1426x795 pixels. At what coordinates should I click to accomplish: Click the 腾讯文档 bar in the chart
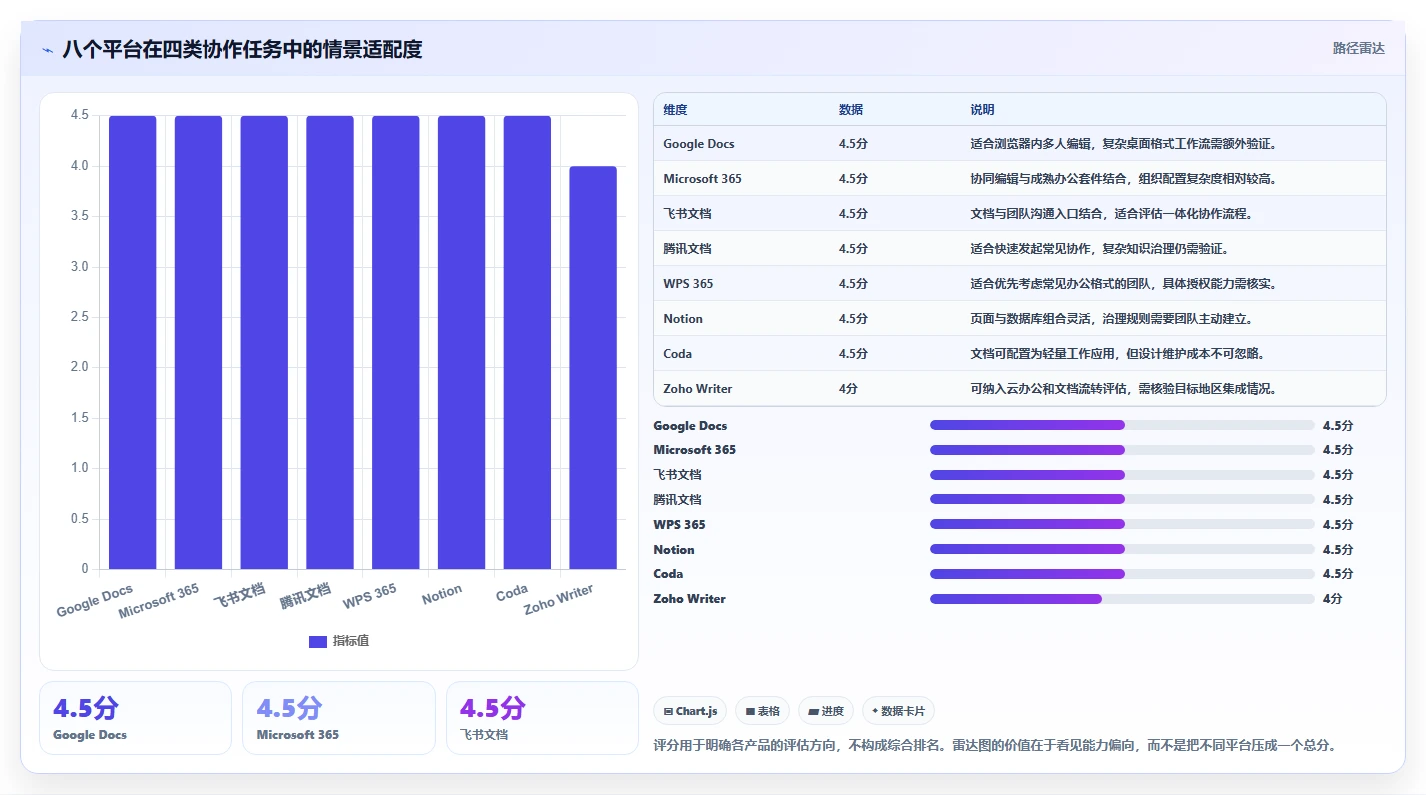pyautogui.click(x=330, y=342)
